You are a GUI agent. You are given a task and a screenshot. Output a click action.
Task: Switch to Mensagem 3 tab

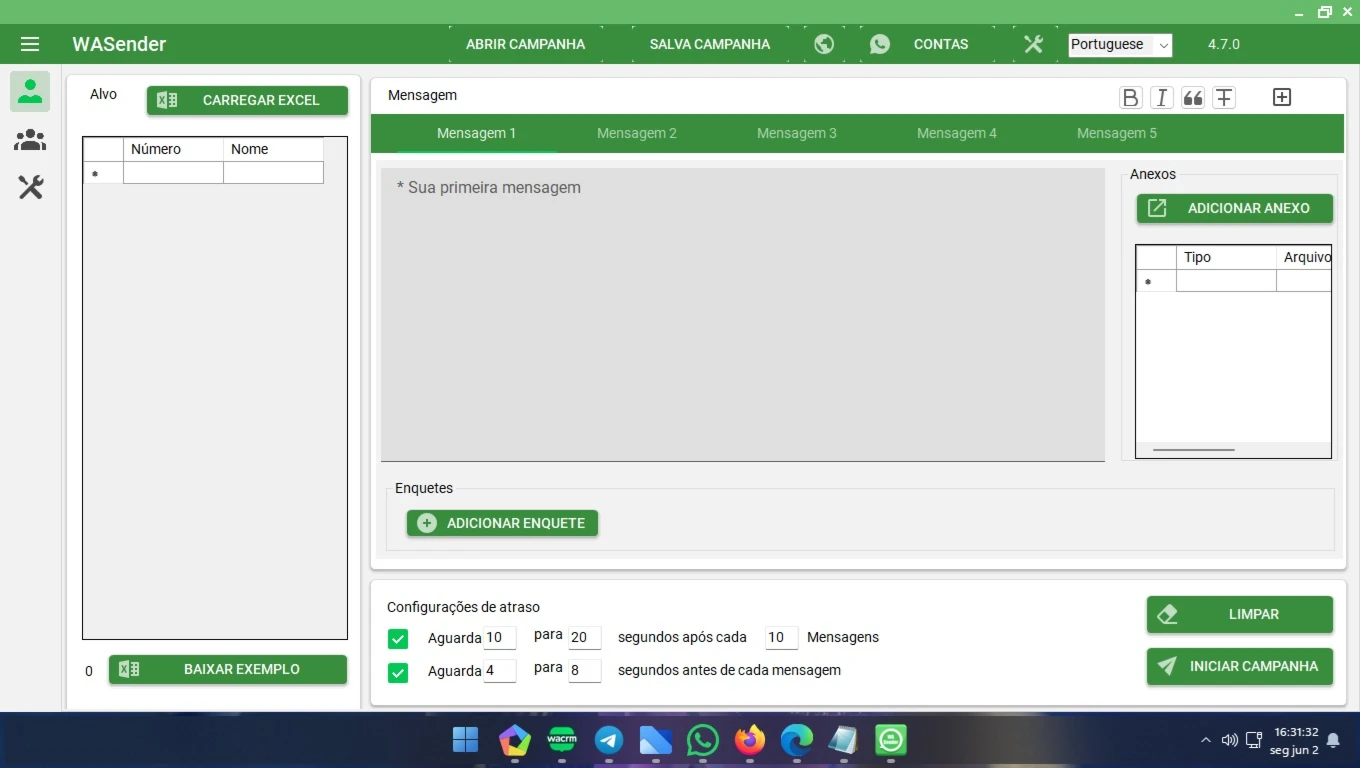pyautogui.click(x=797, y=134)
